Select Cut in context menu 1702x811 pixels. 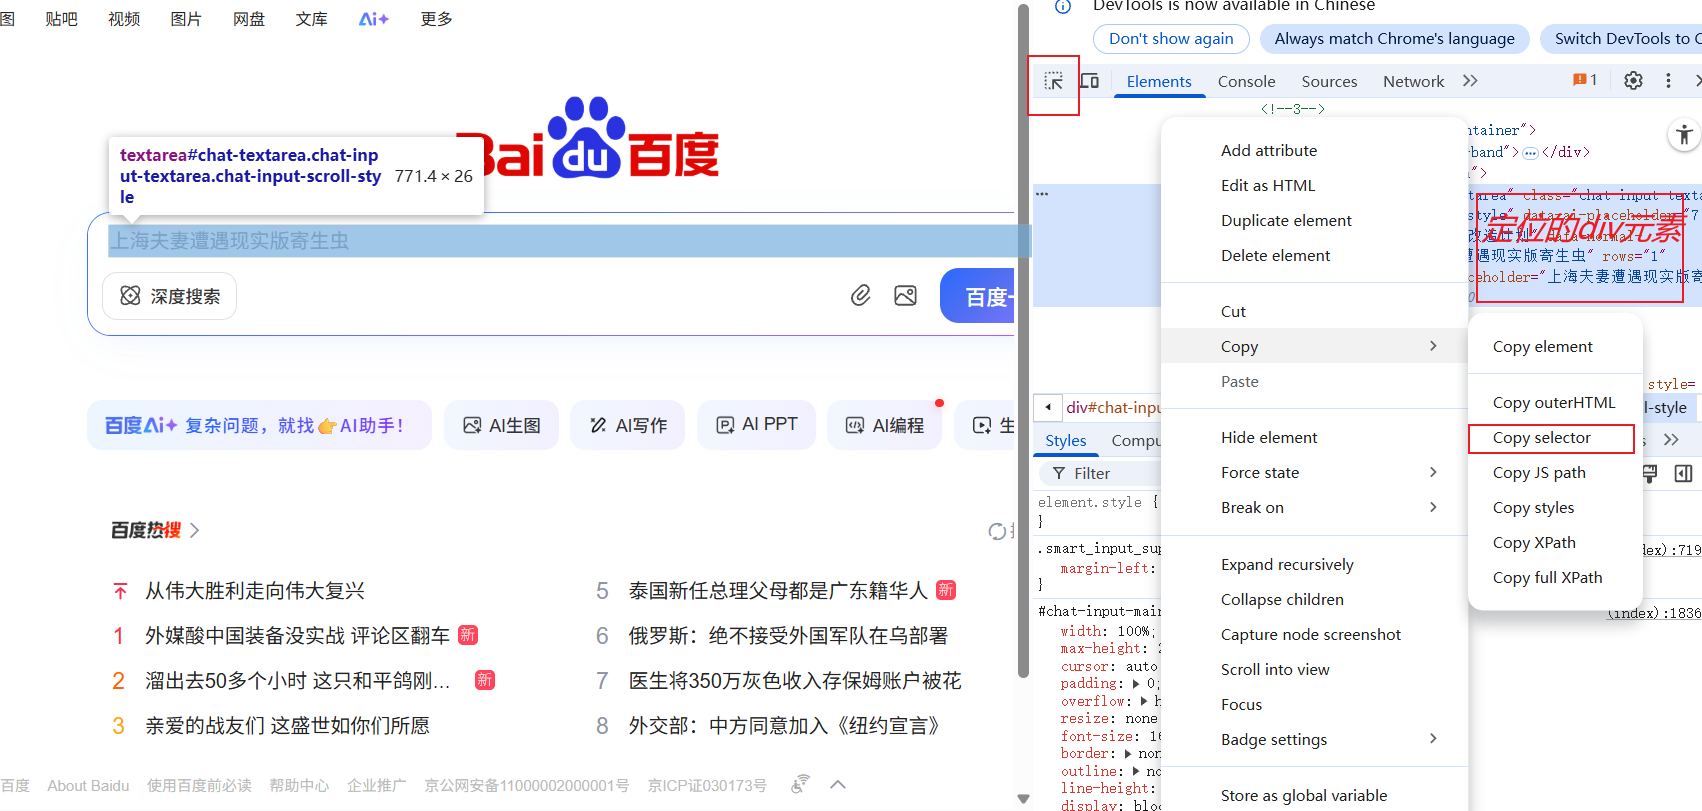point(1314,312)
